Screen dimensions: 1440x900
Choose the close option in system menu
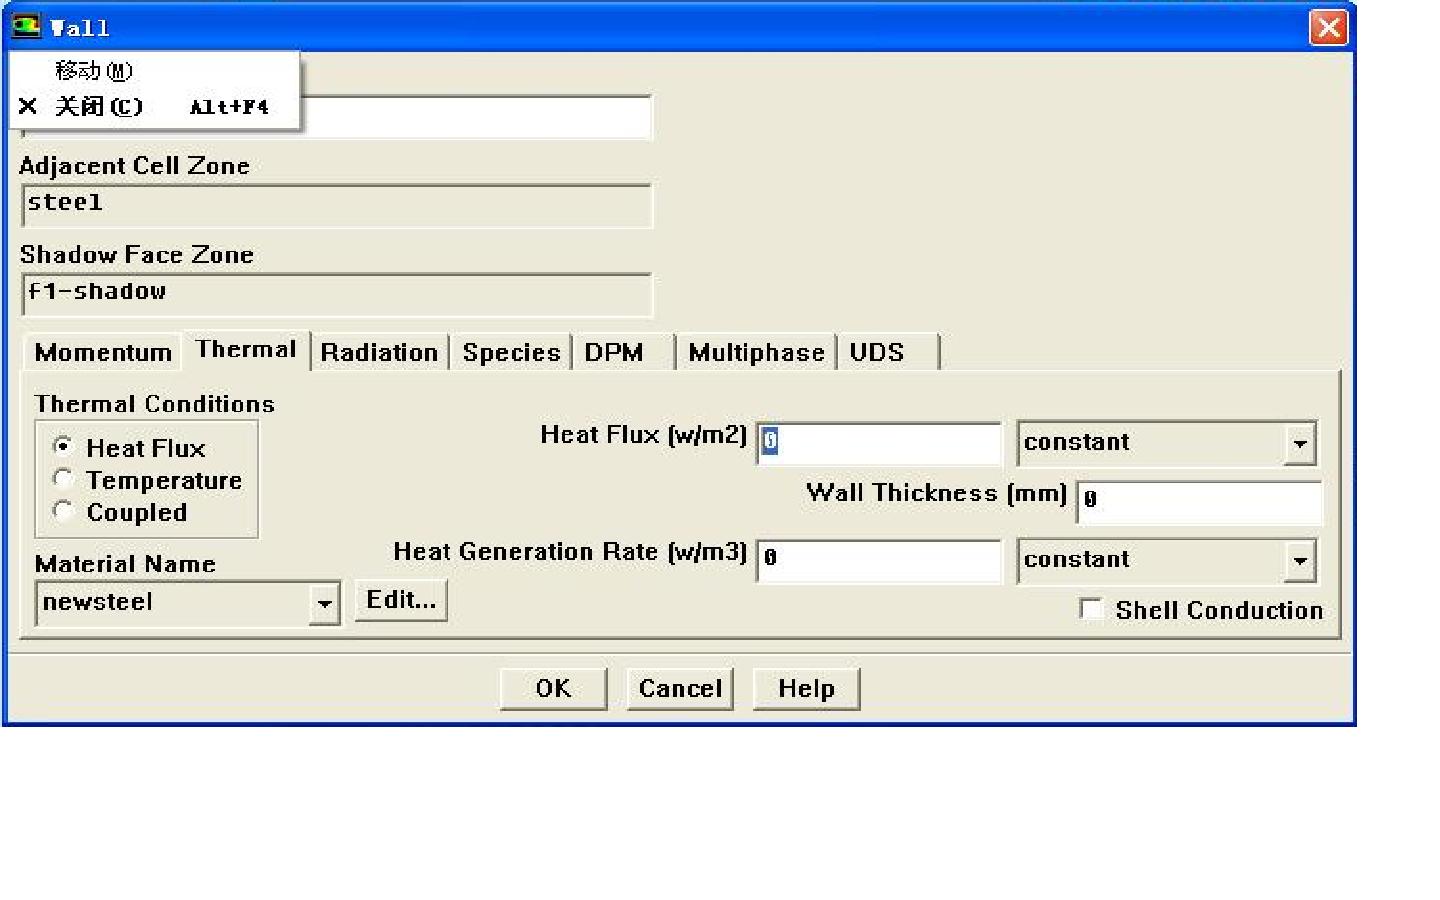coord(99,106)
